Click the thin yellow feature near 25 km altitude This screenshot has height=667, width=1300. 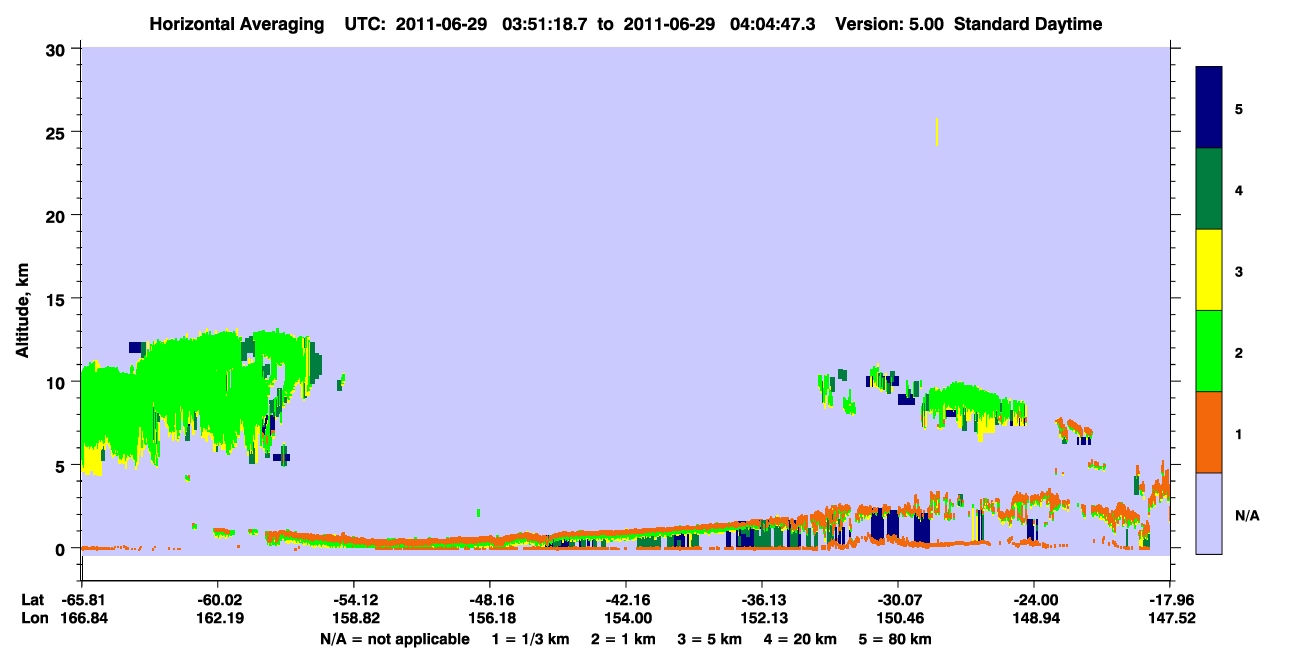point(936,132)
